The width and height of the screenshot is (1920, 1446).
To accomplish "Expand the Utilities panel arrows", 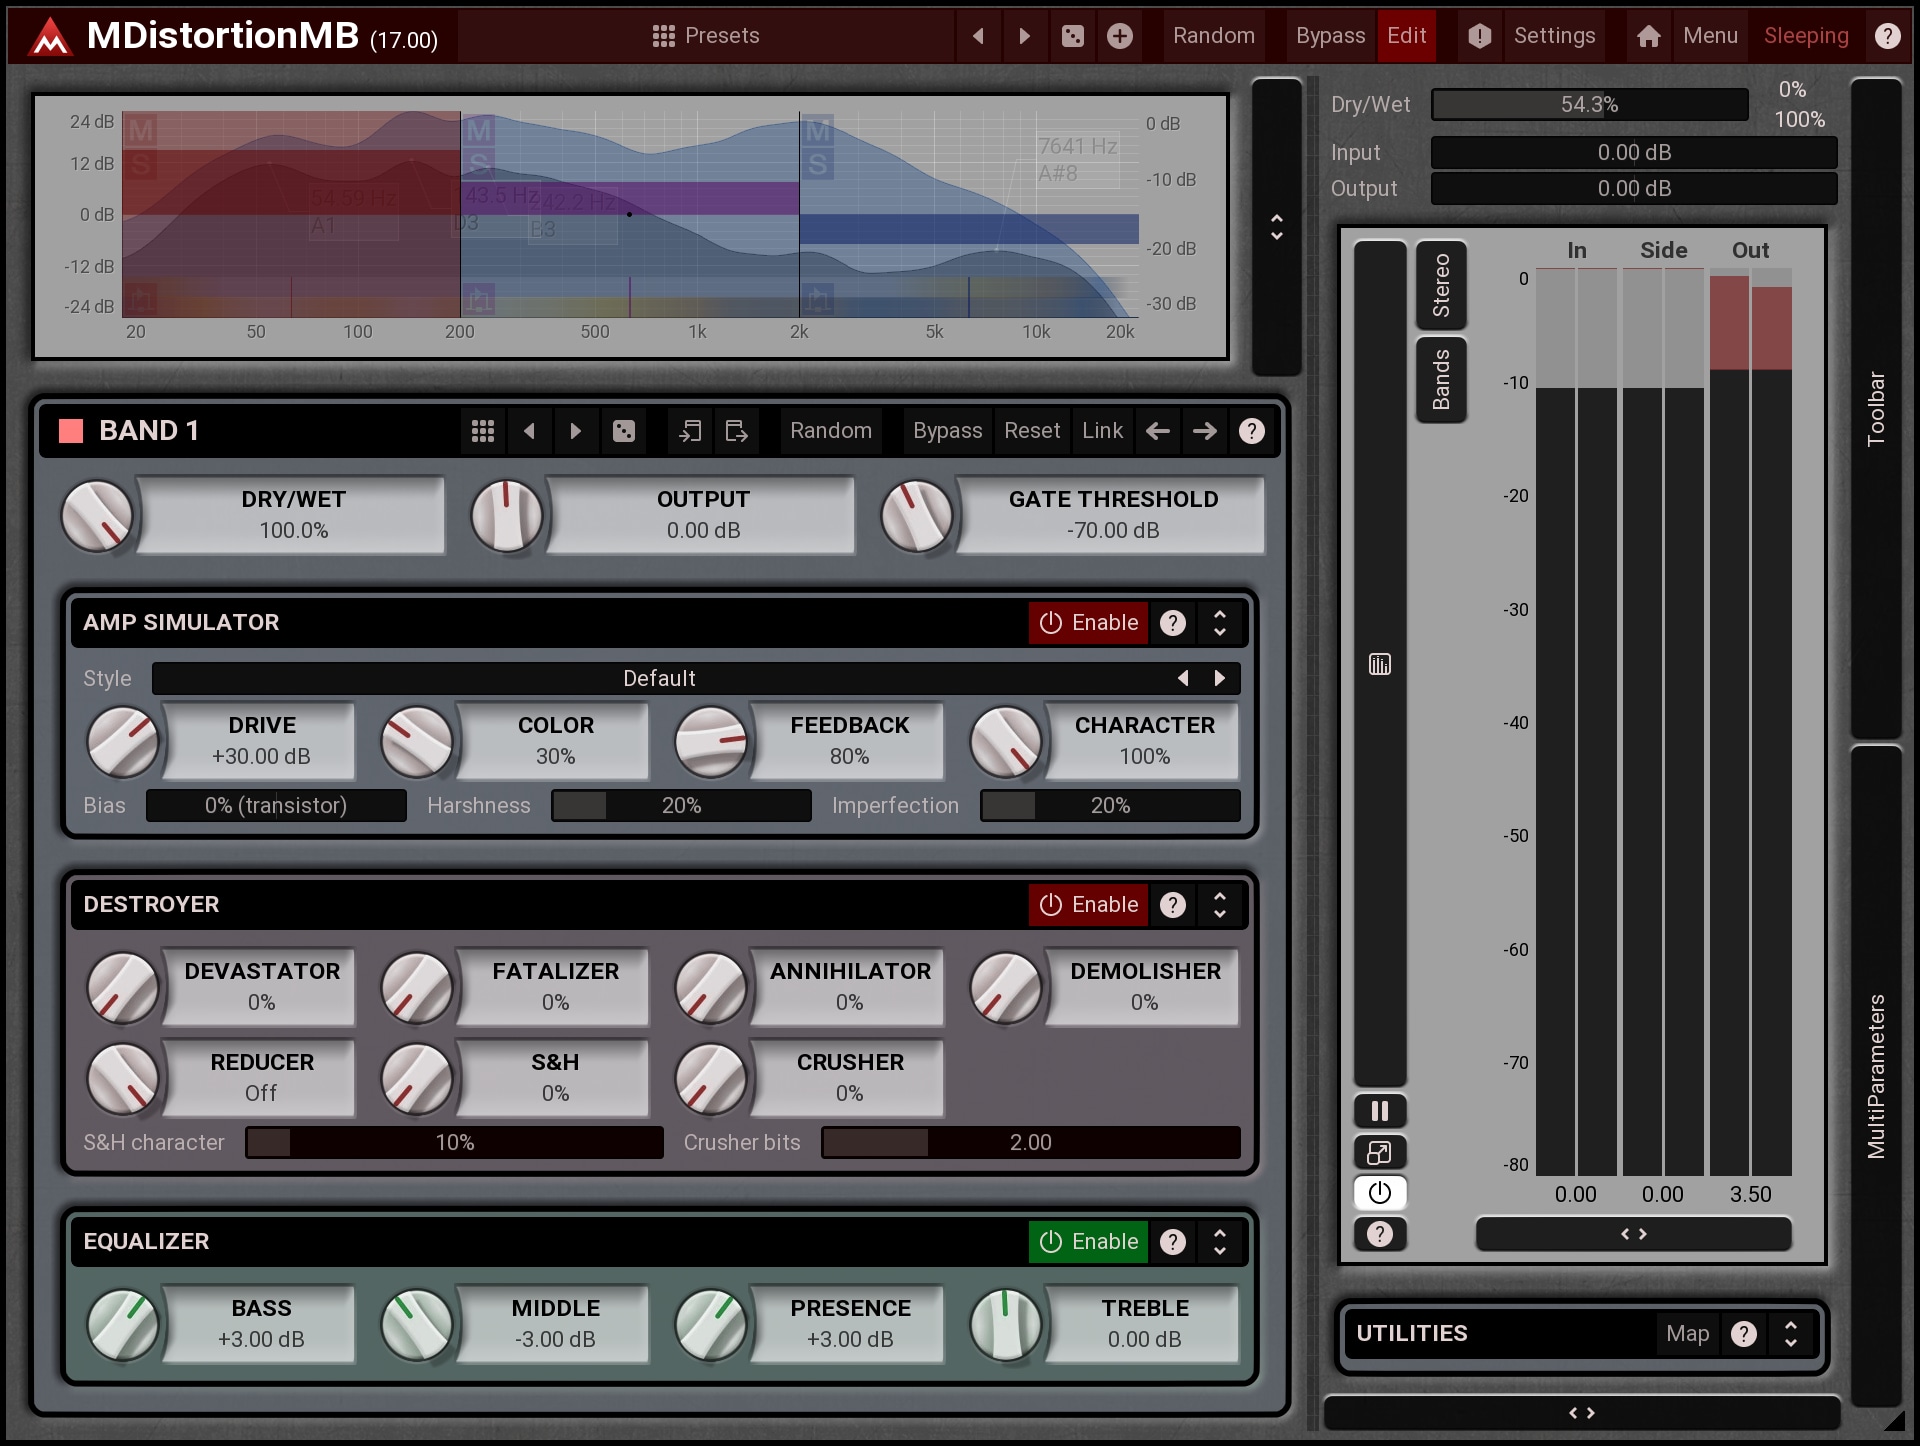I will (x=1790, y=1334).
